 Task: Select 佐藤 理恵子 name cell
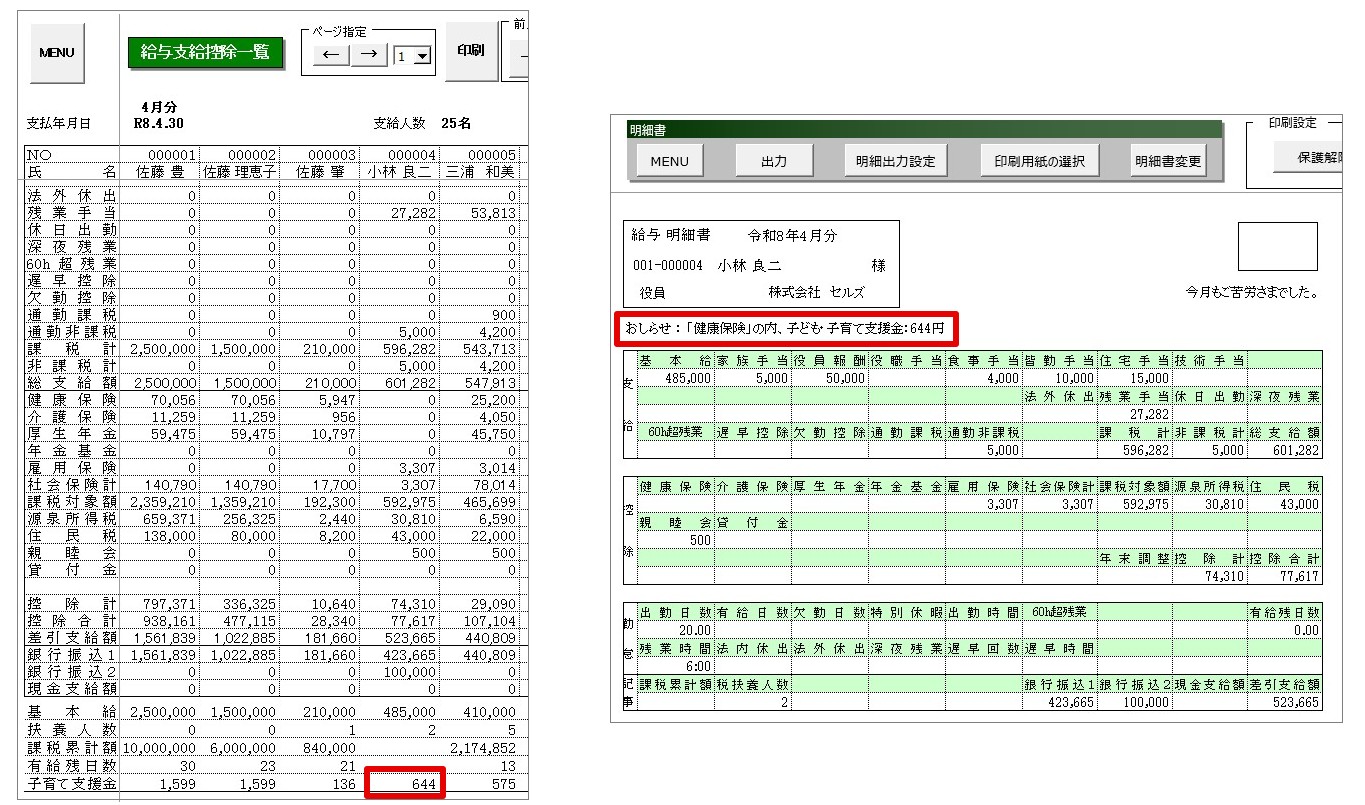[240, 171]
